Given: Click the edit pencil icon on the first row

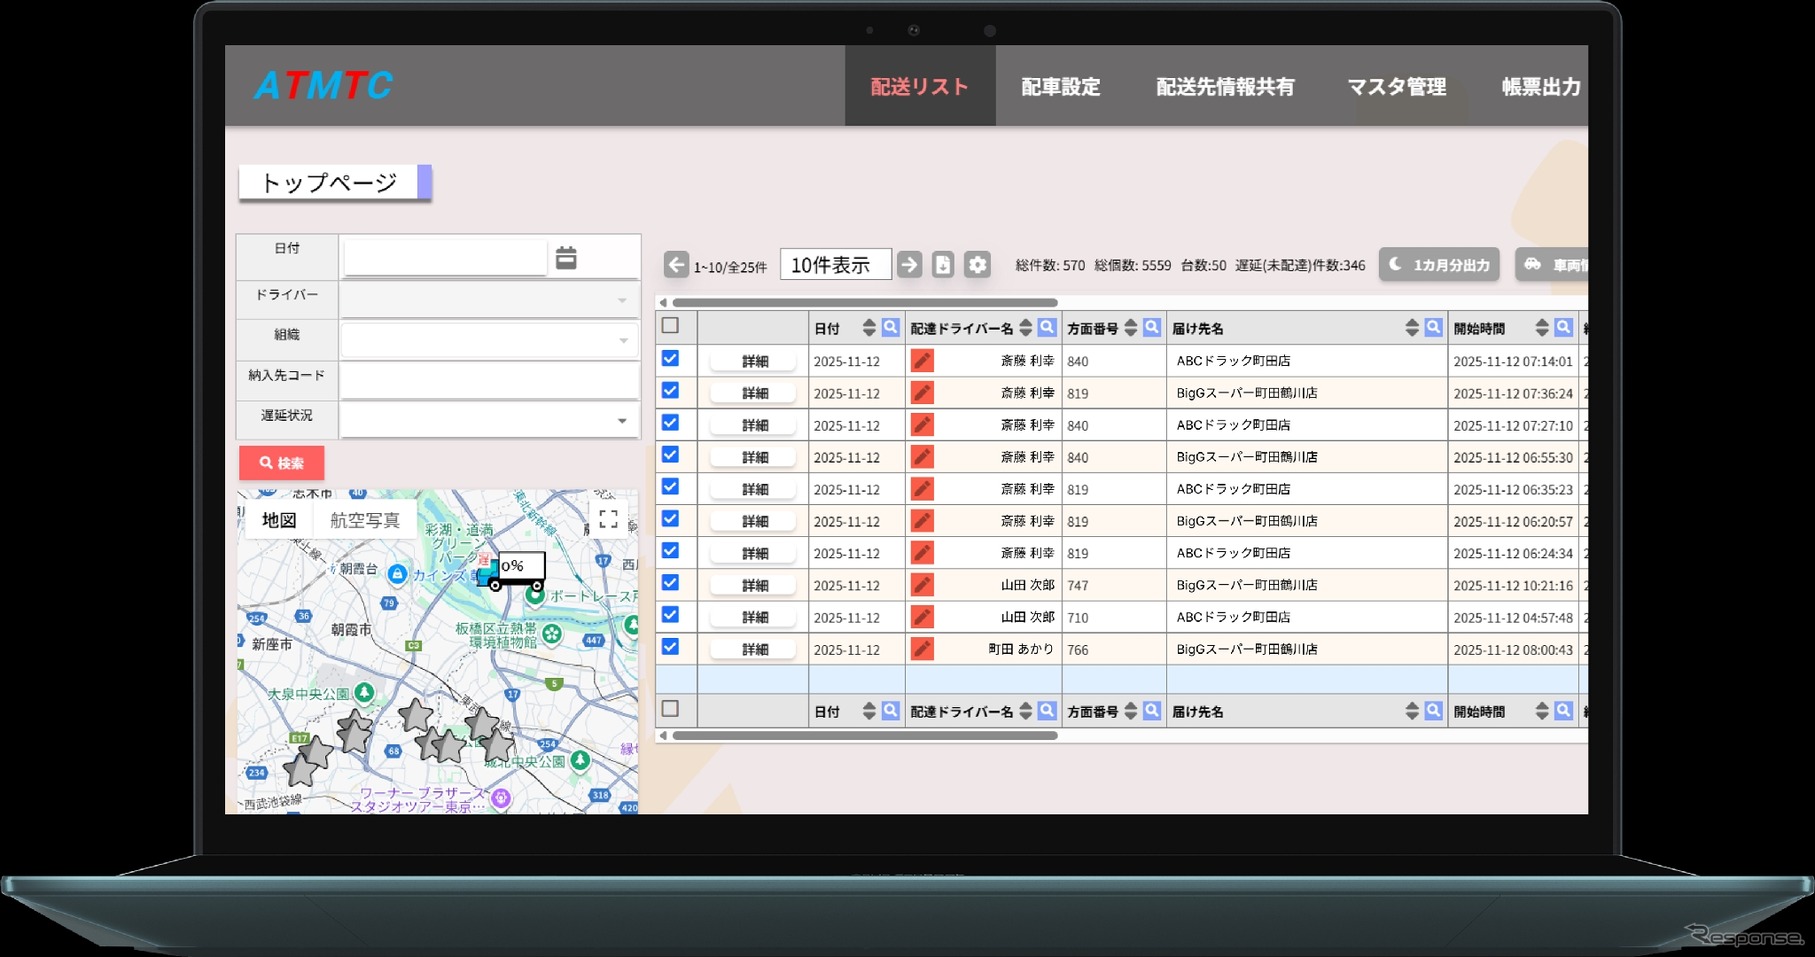Looking at the screenshot, I should 921,360.
